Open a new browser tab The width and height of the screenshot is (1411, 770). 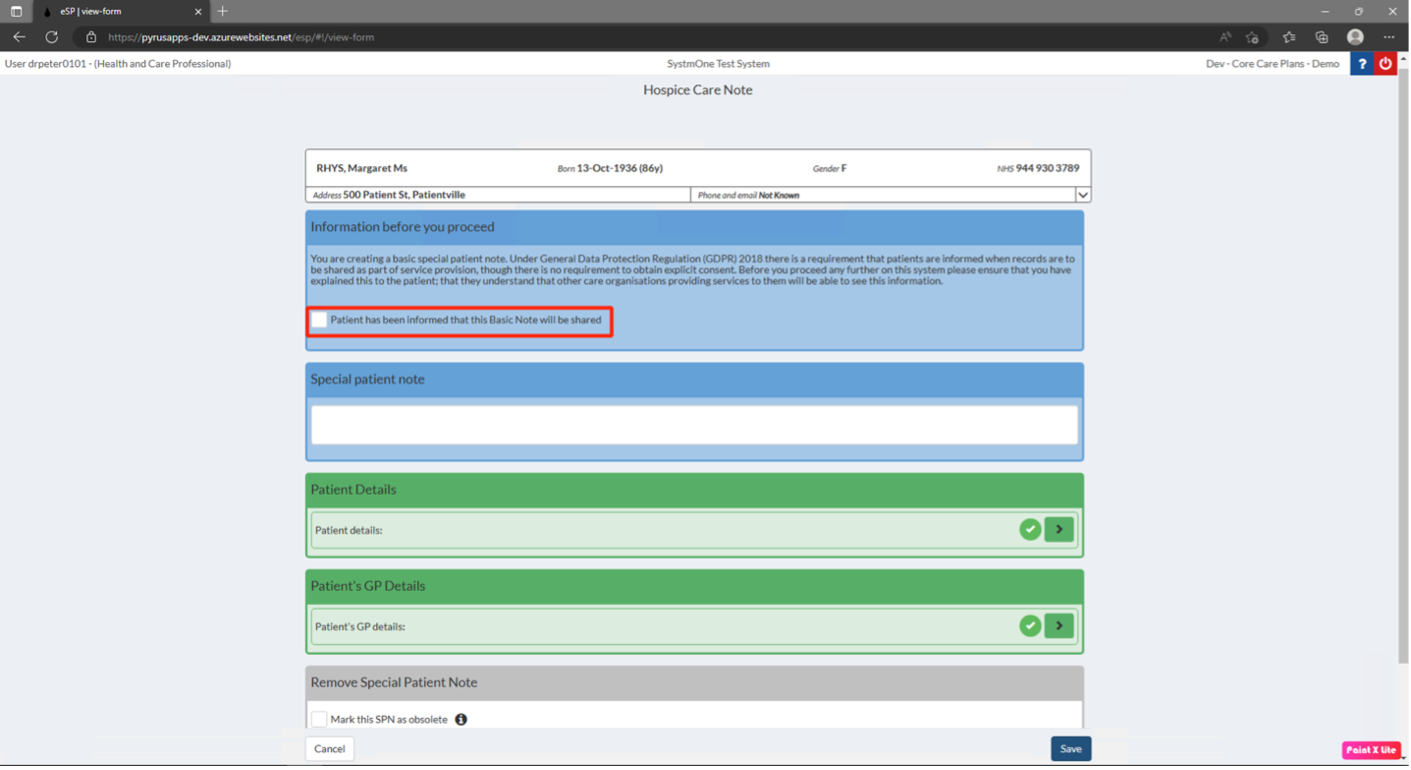click(223, 11)
